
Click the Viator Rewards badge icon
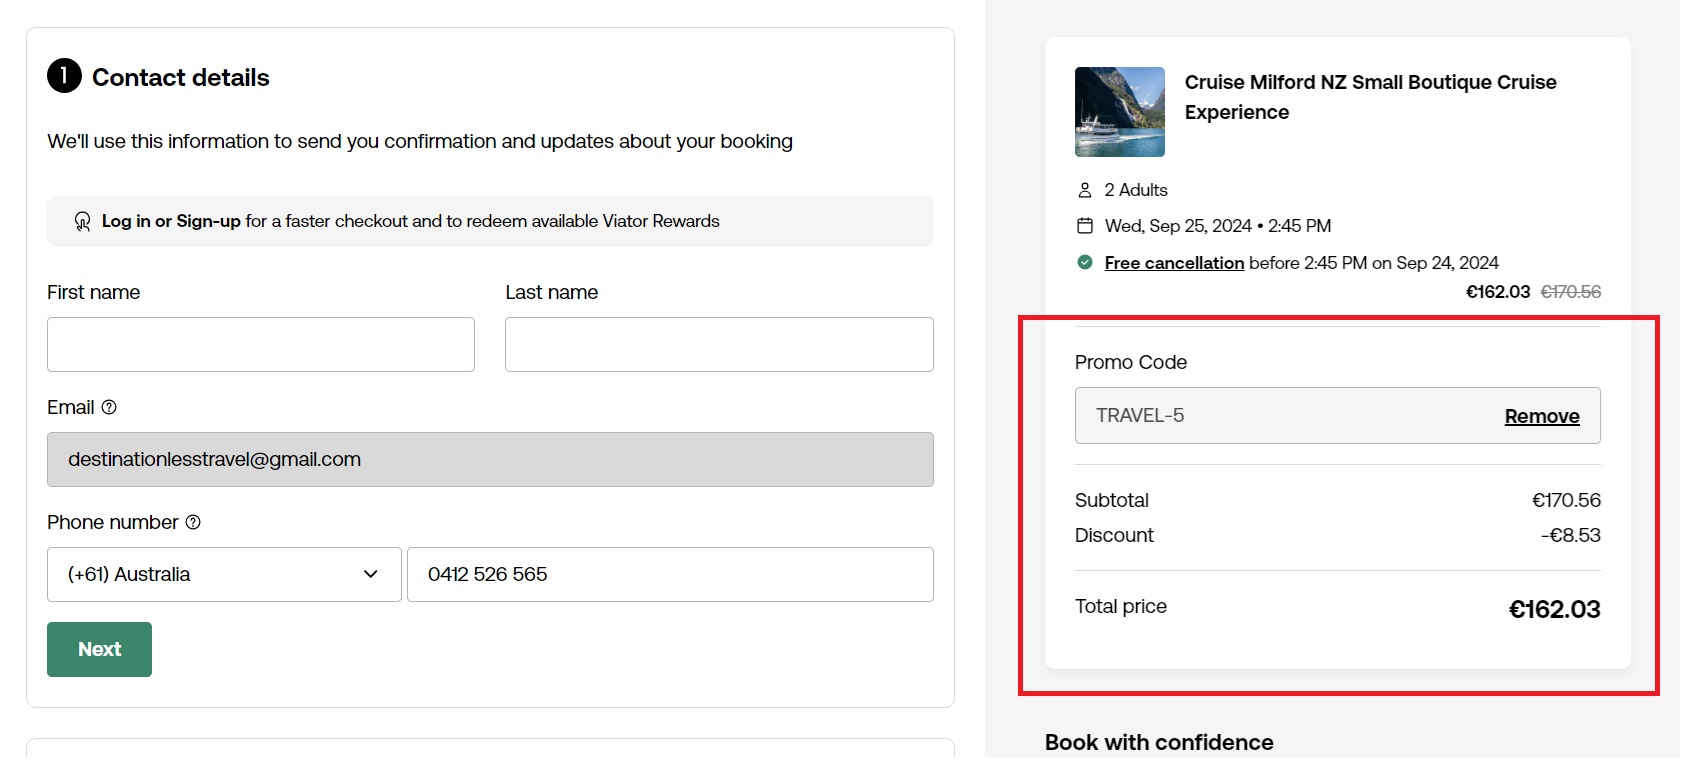click(x=84, y=220)
